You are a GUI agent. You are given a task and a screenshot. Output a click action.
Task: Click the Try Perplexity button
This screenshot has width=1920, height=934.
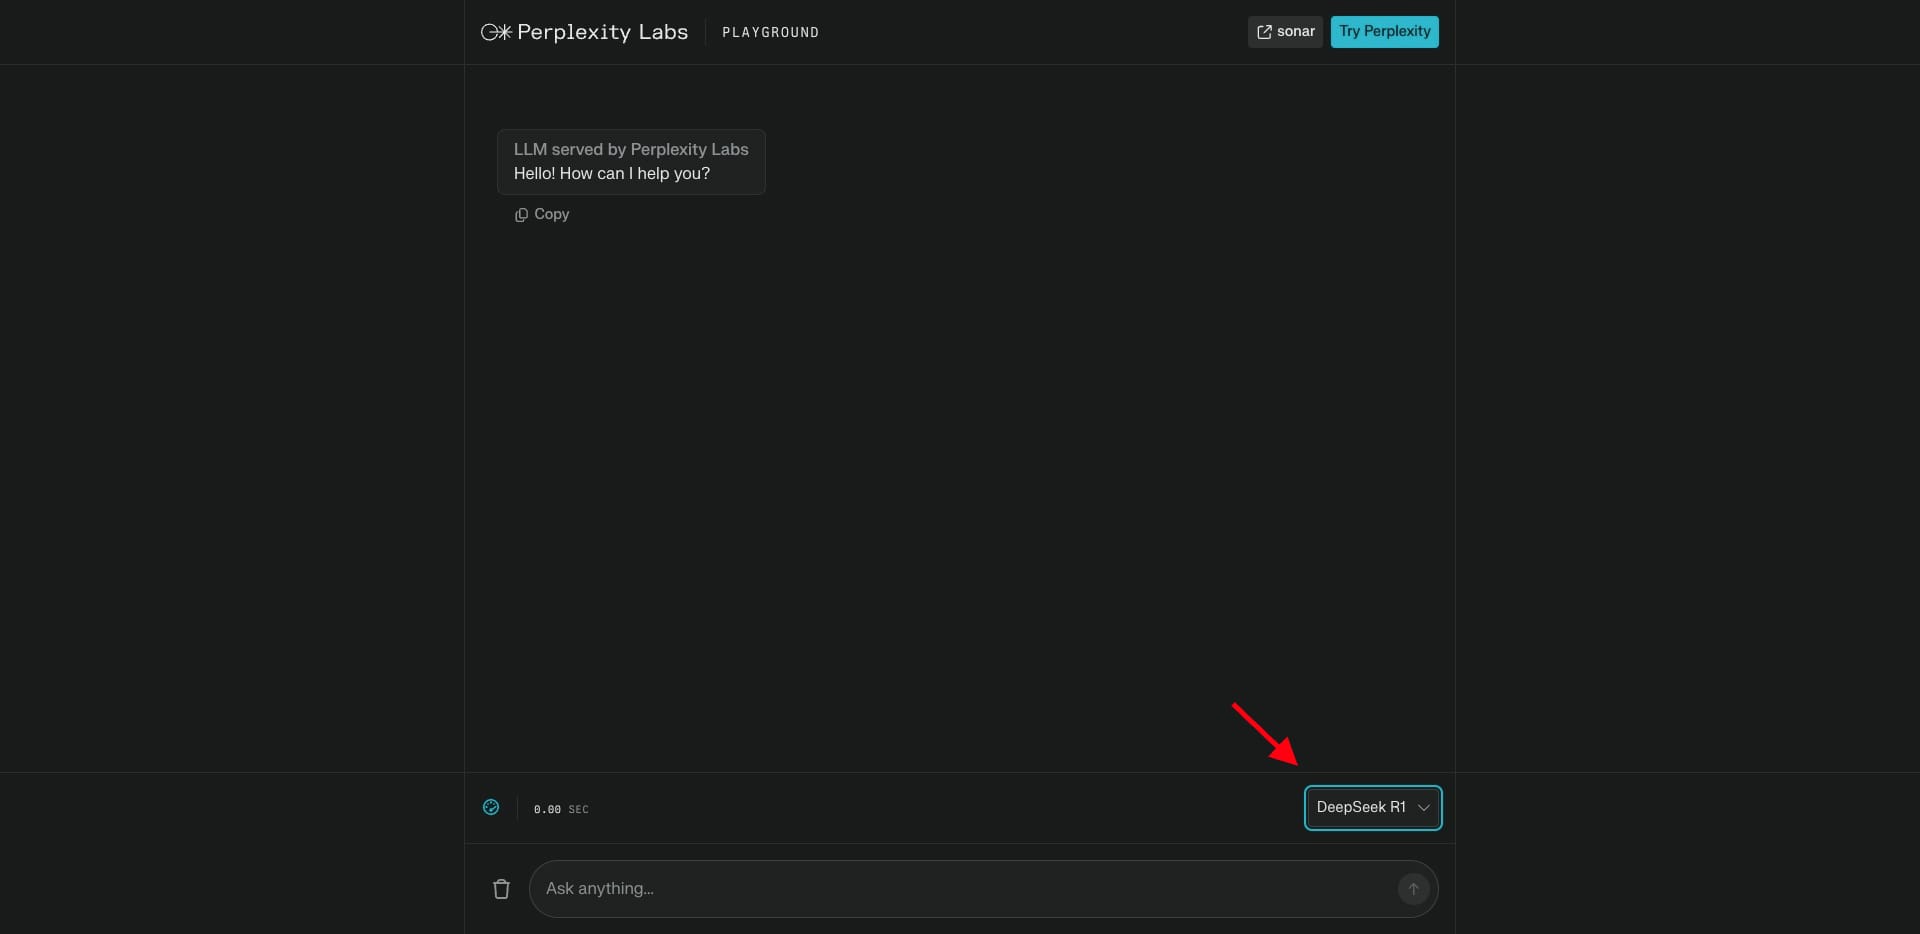1385,32
